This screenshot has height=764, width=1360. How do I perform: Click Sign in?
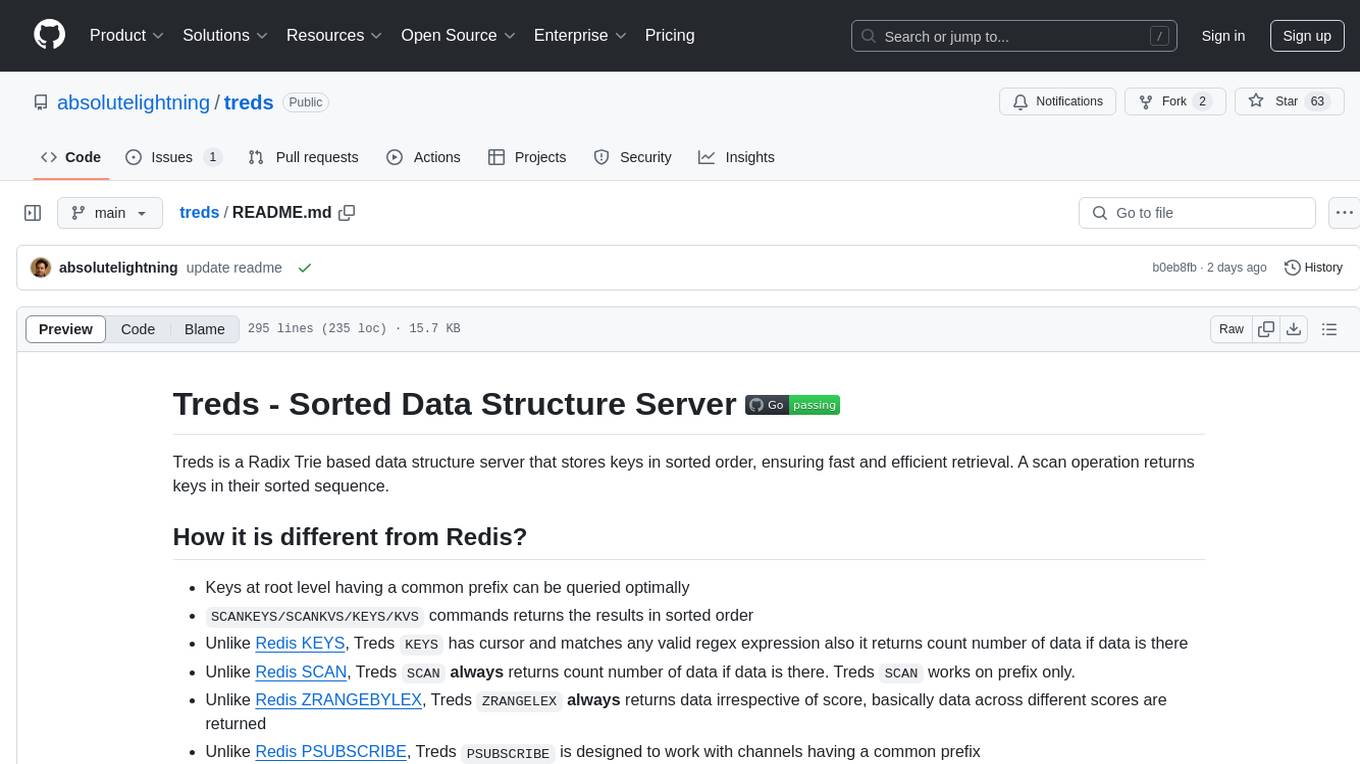coord(1223,36)
